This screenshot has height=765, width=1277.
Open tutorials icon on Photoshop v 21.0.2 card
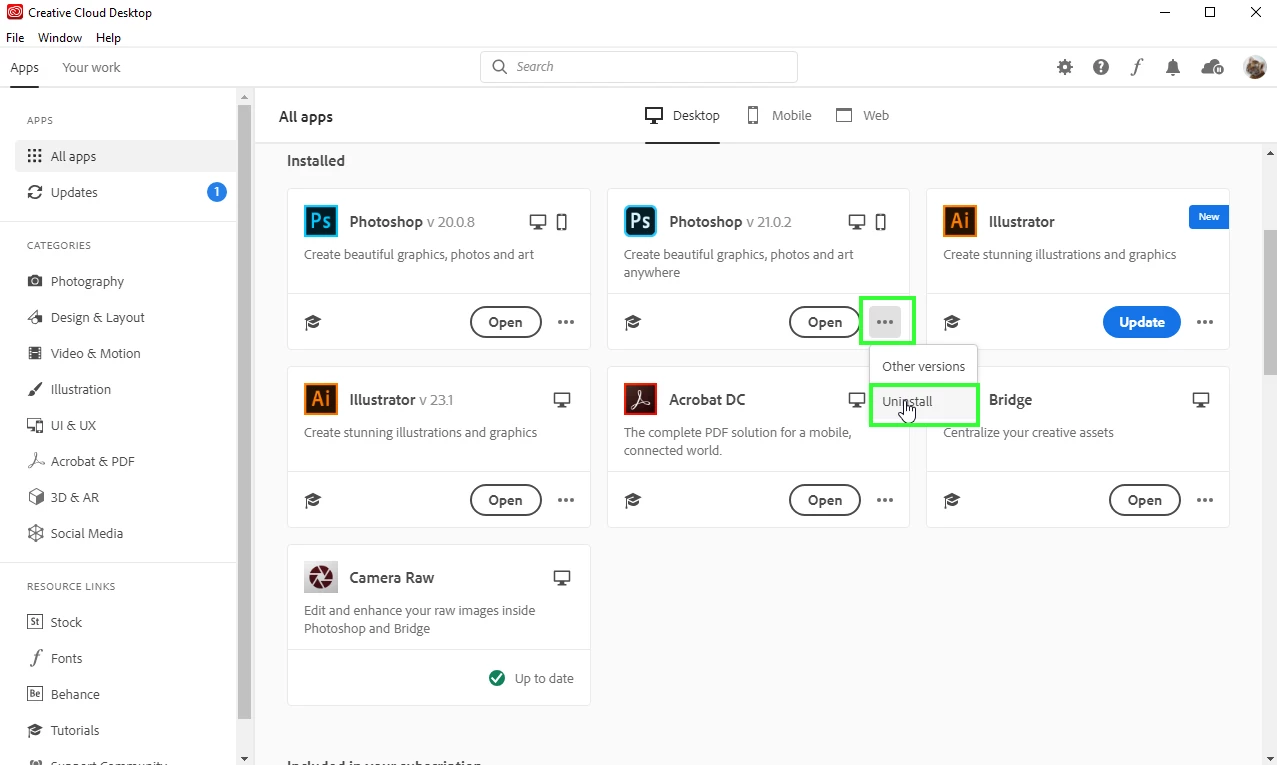click(x=633, y=322)
